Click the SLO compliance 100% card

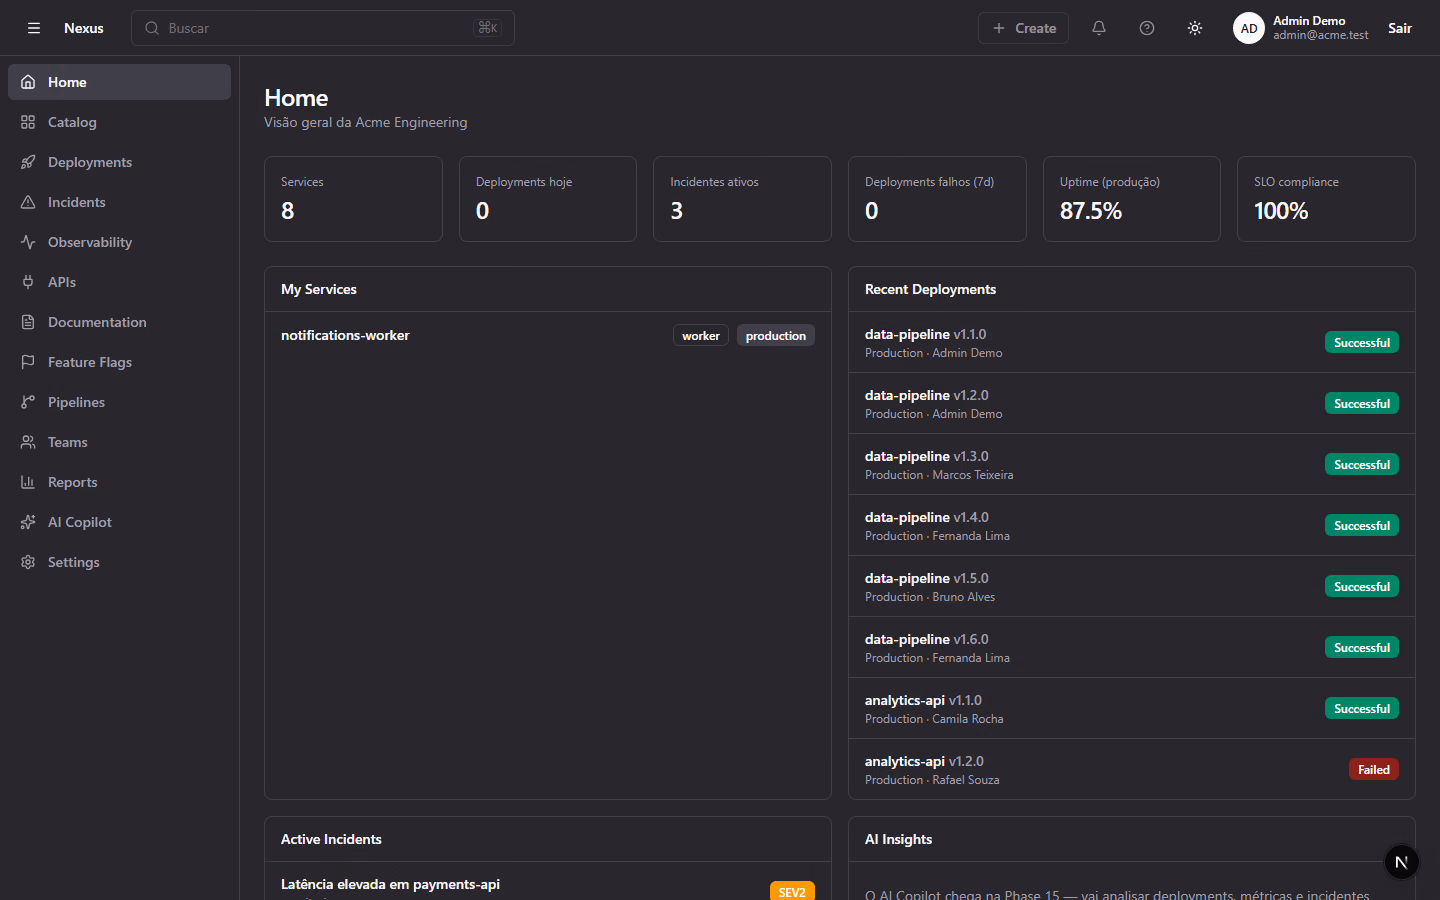(x=1326, y=199)
